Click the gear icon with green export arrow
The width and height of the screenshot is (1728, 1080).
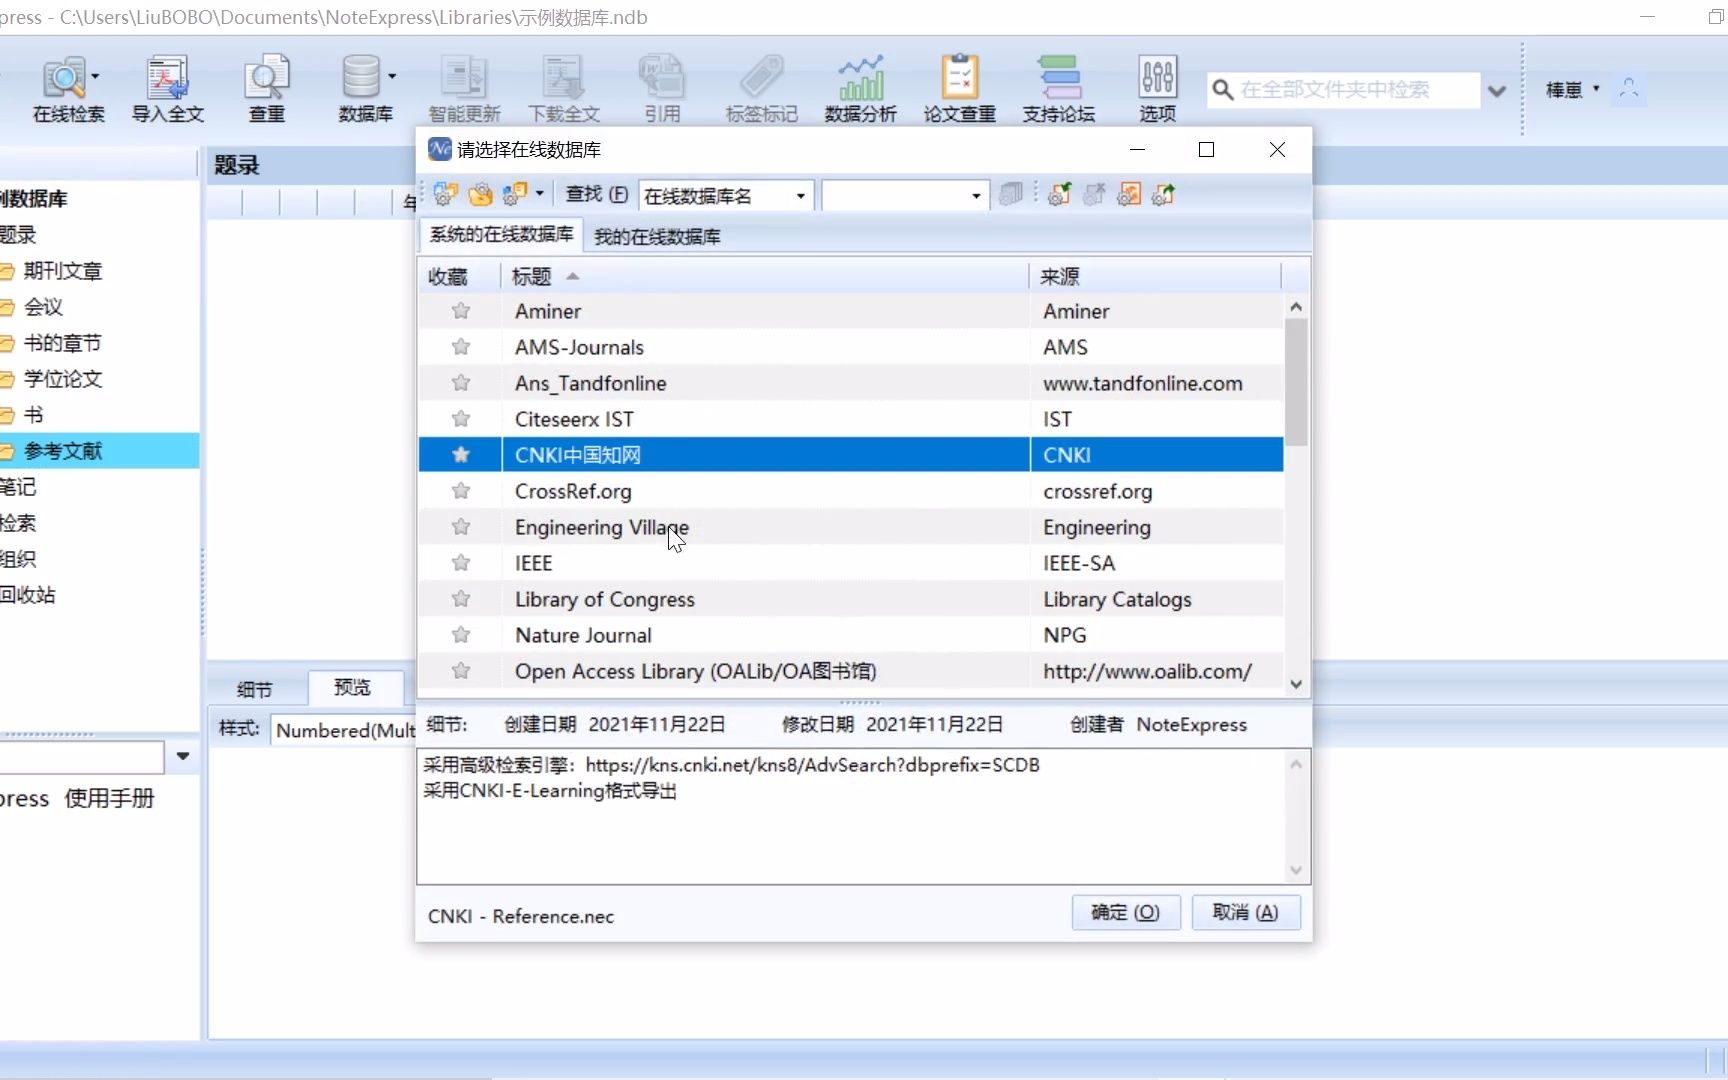coord(1163,194)
